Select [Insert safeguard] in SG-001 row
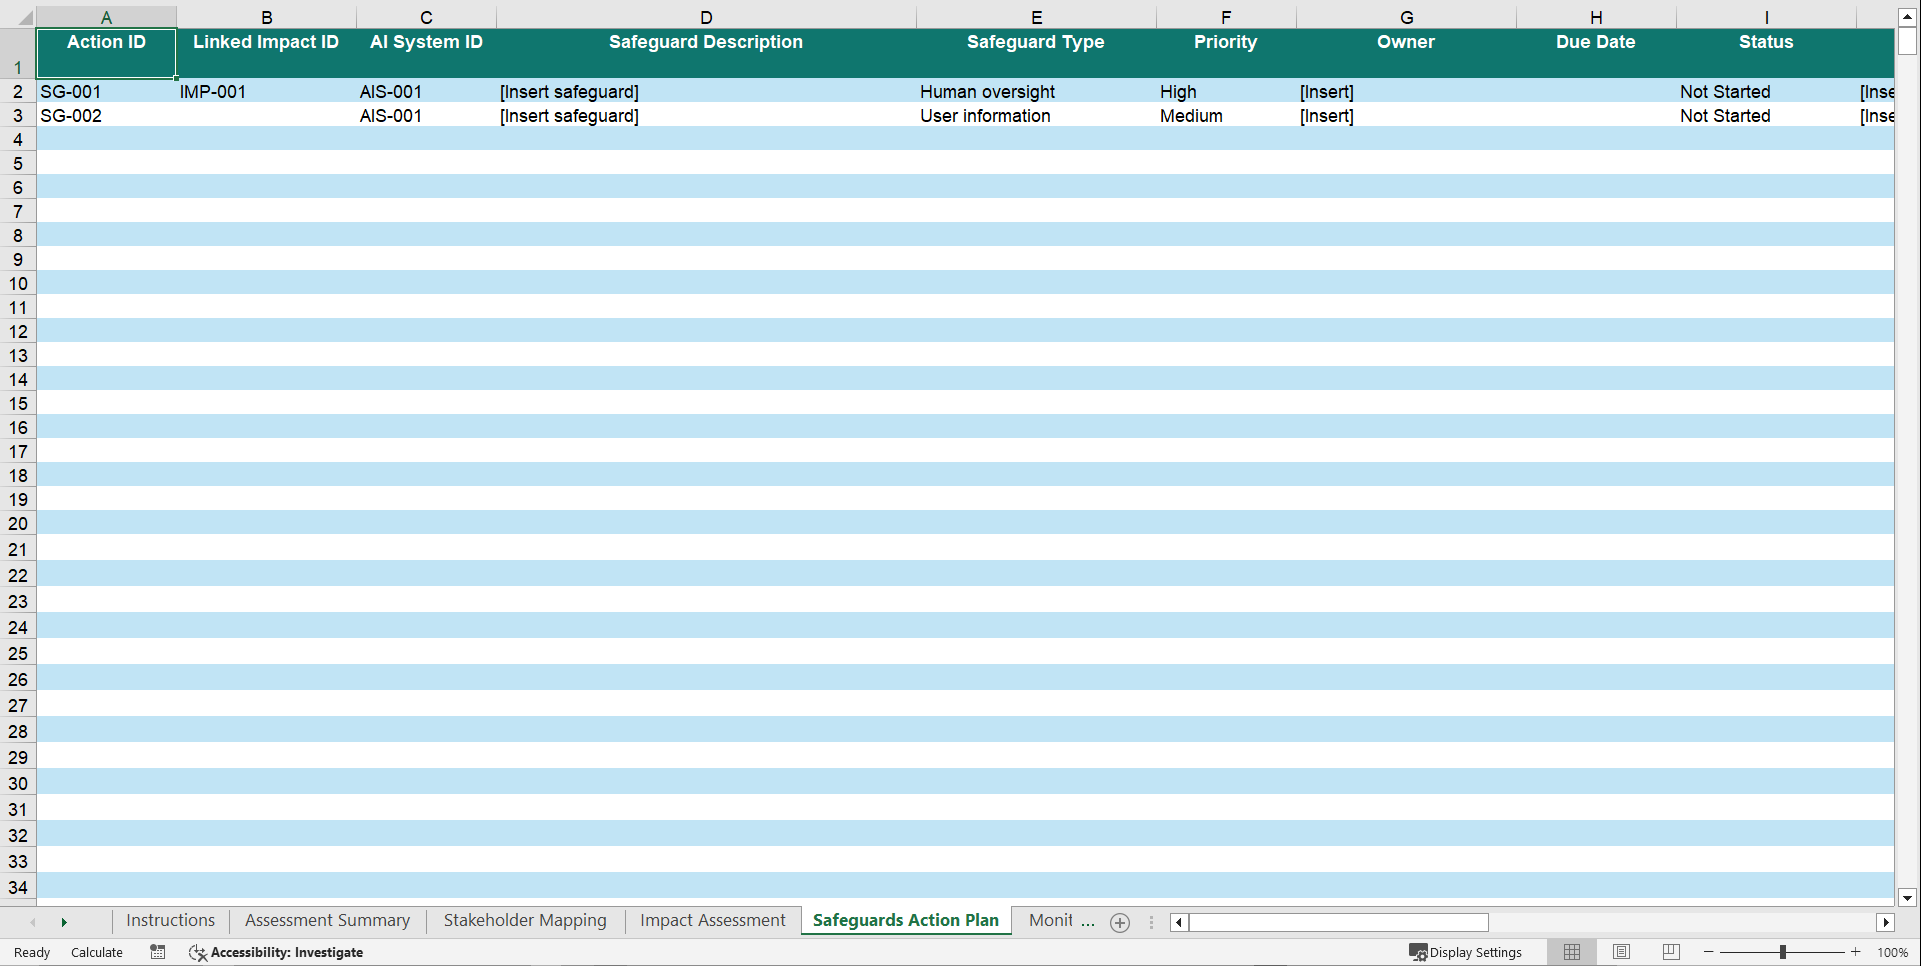This screenshot has width=1921, height=966. (x=706, y=91)
